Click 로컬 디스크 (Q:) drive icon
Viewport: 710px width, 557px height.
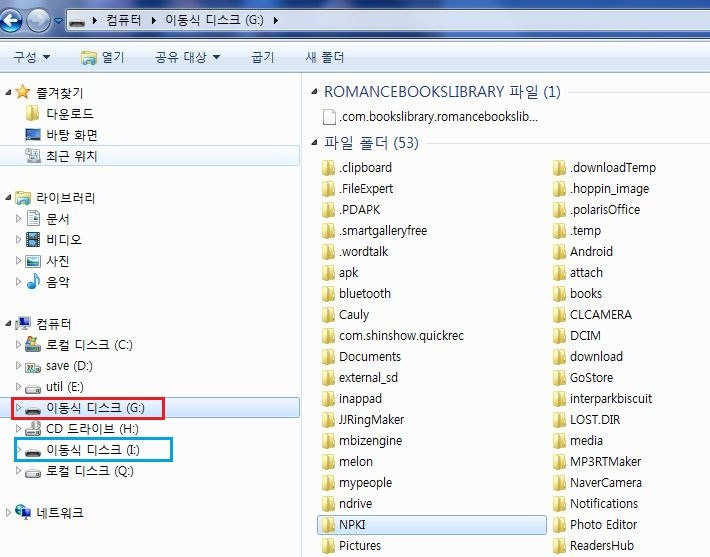[33, 472]
